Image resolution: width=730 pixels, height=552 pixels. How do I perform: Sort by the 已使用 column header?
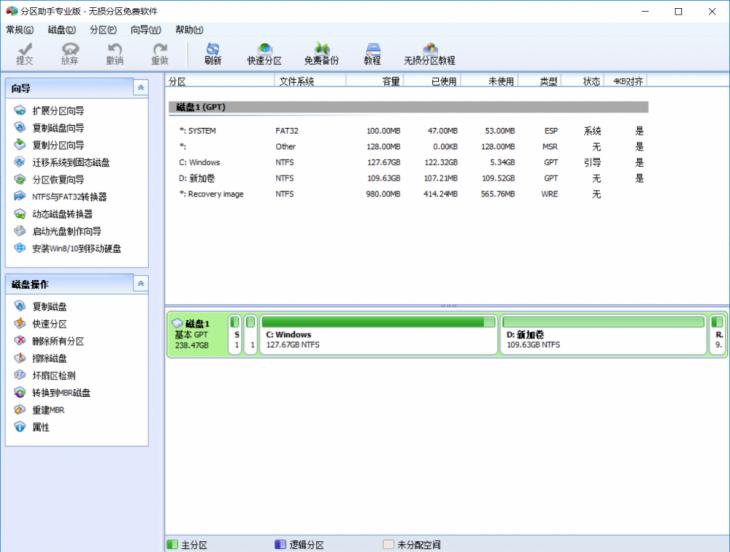coord(432,81)
